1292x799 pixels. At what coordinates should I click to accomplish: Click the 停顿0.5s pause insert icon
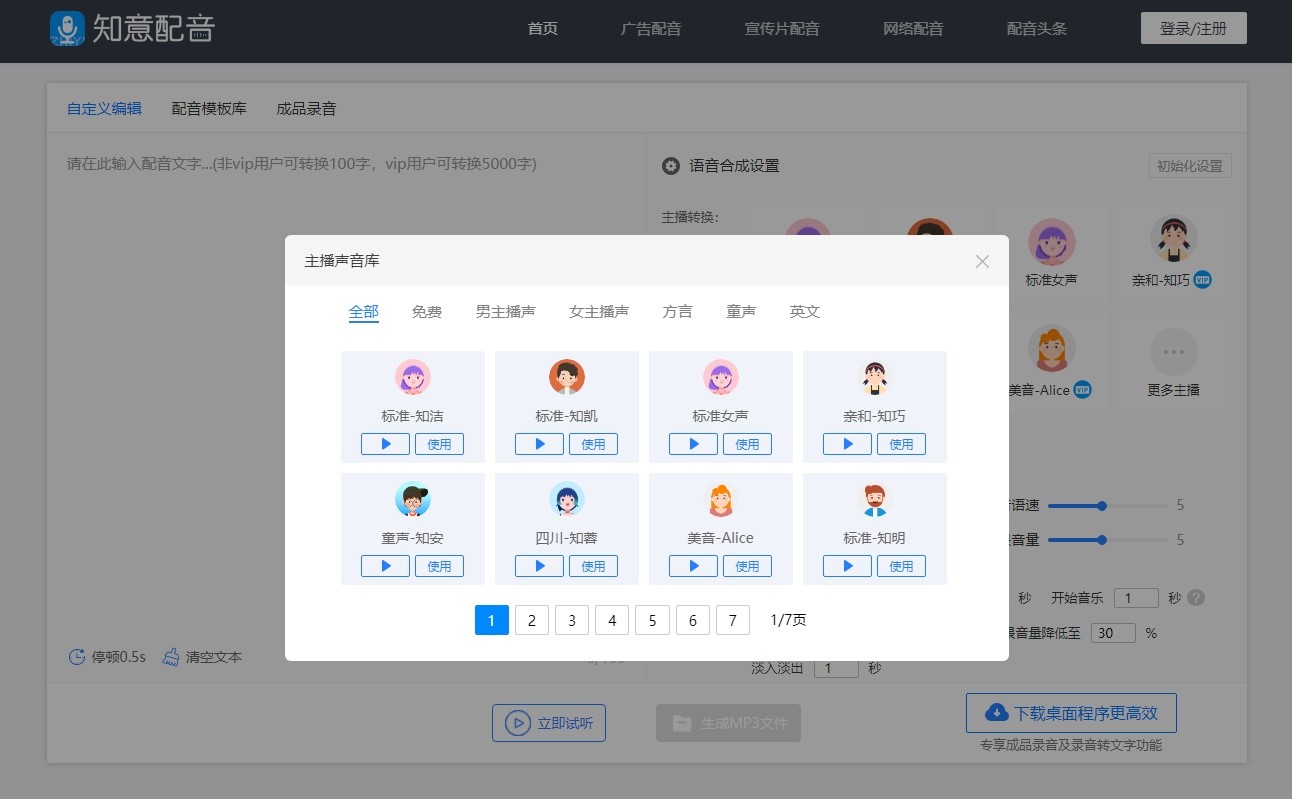tap(78, 657)
